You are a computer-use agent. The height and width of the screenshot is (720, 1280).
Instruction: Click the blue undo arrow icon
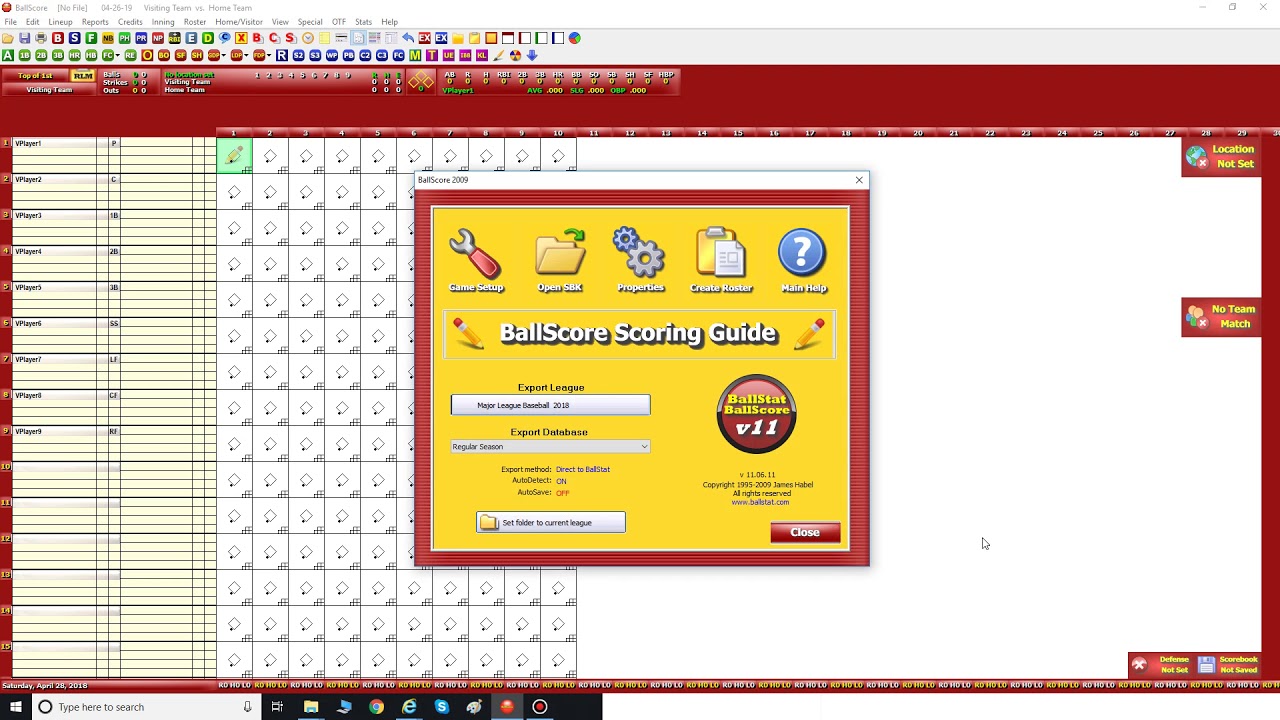[x=408, y=38]
